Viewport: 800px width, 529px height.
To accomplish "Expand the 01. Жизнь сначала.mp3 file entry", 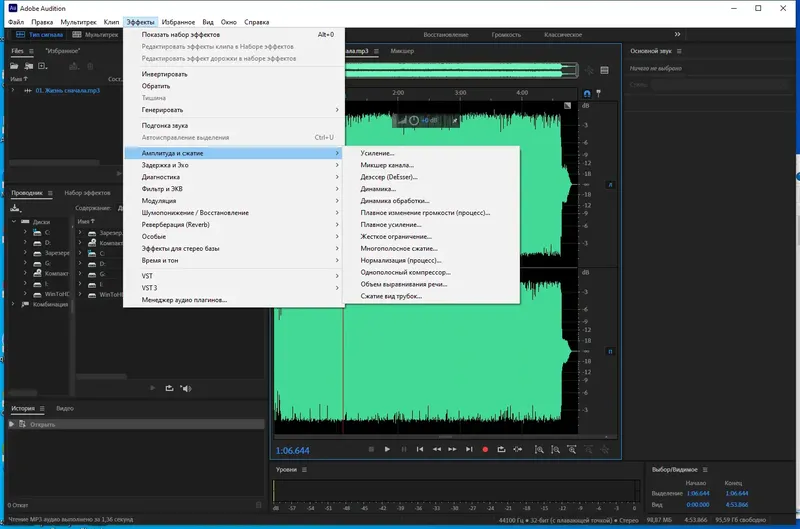I will coord(13,90).
